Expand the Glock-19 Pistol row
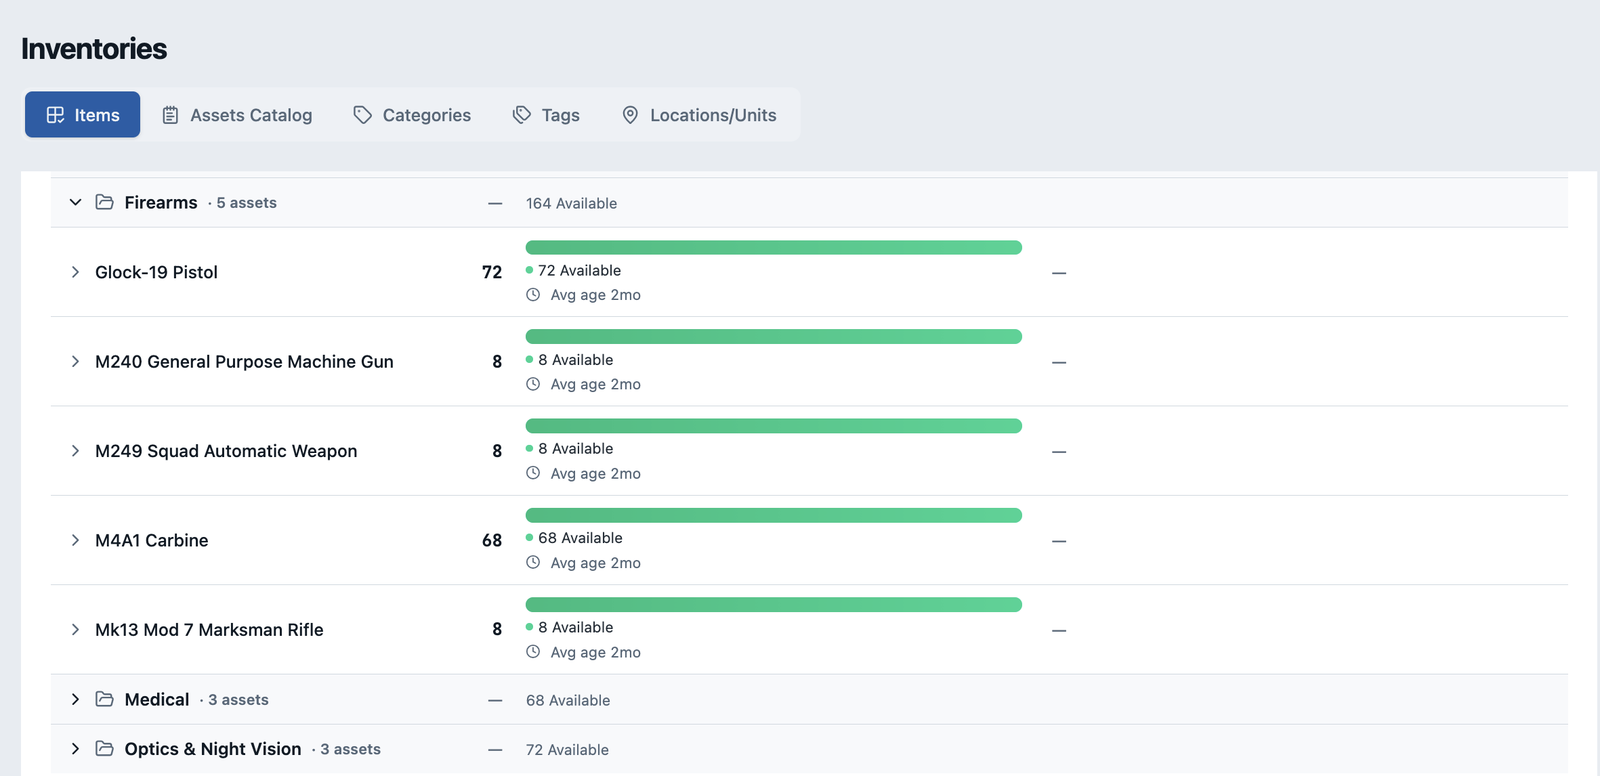The height and width of the screenshot is (776, 1600). pyautogui.click(x=75, y=272)
